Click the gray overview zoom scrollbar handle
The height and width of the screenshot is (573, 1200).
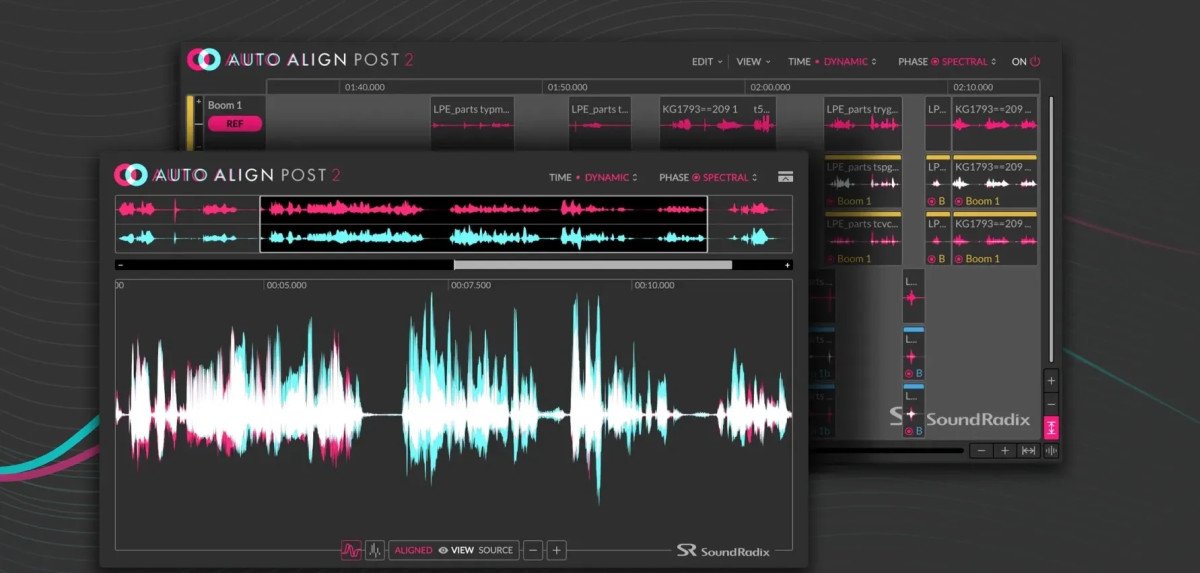point(592,265)
